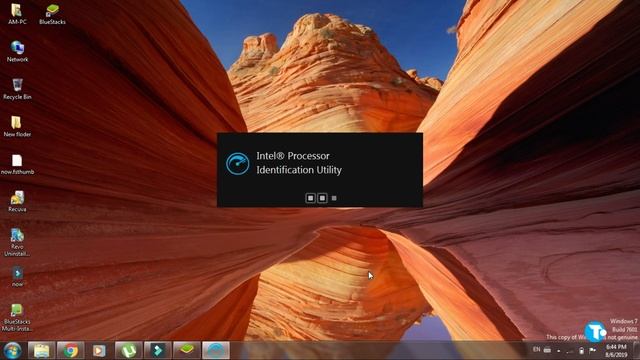Select the Revo Uninstaller shortcut
The height and width of the screenshot is (360, 640).
pos(17,242)
